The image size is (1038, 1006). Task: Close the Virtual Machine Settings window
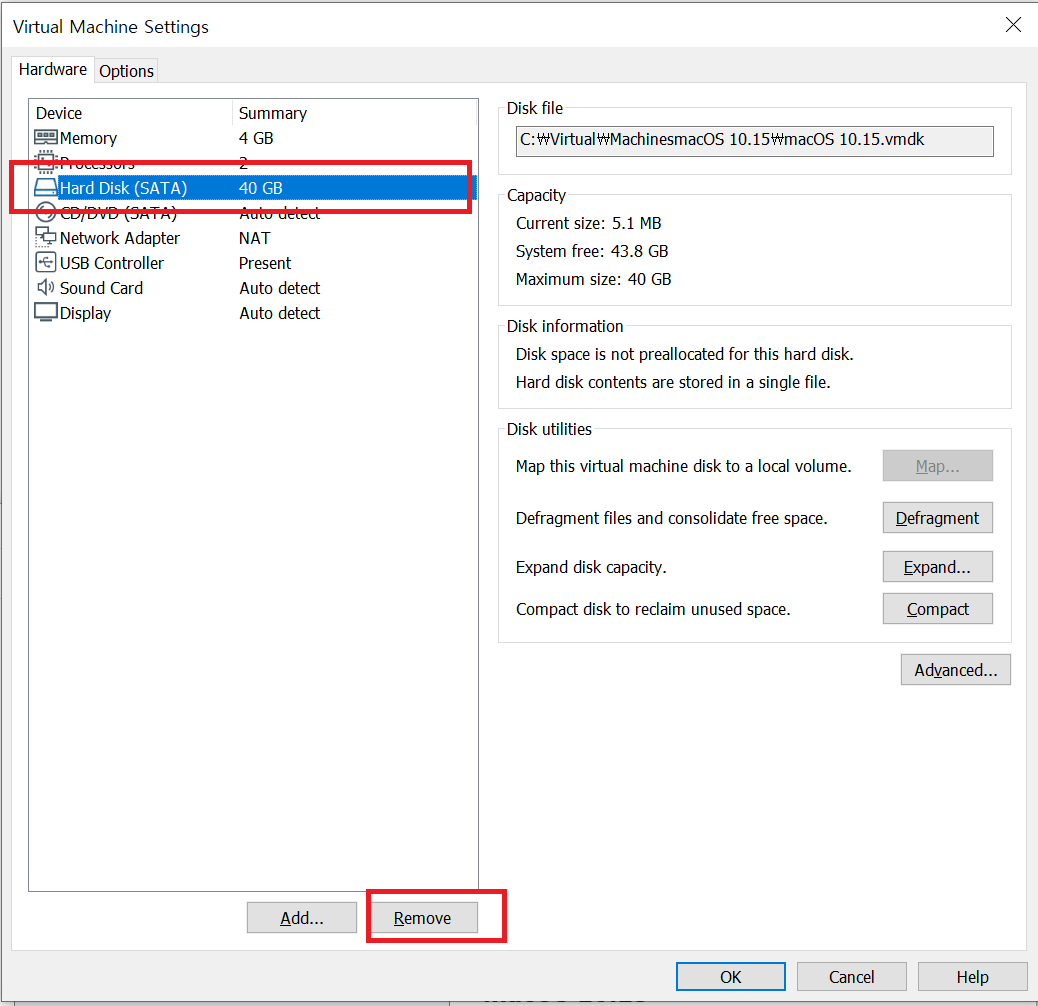coord(1013,26)
